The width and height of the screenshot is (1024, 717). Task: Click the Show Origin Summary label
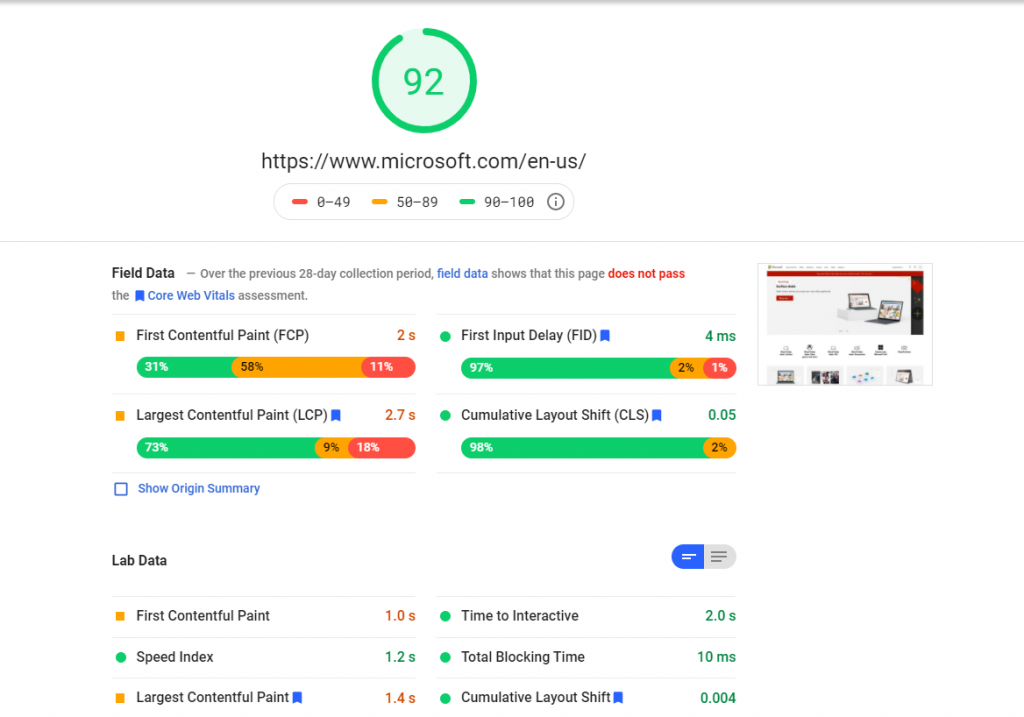coord(199,488)
